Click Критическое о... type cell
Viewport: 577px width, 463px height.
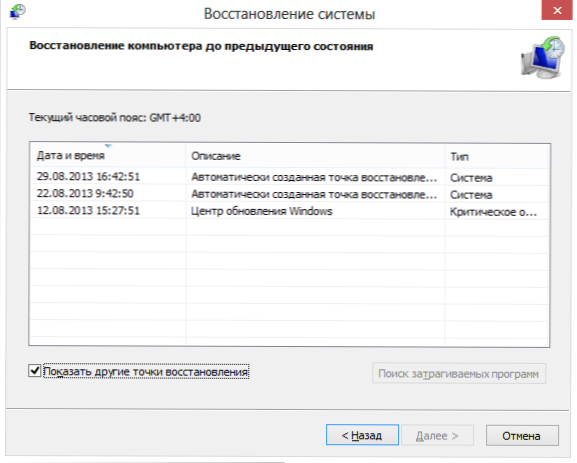493,212
